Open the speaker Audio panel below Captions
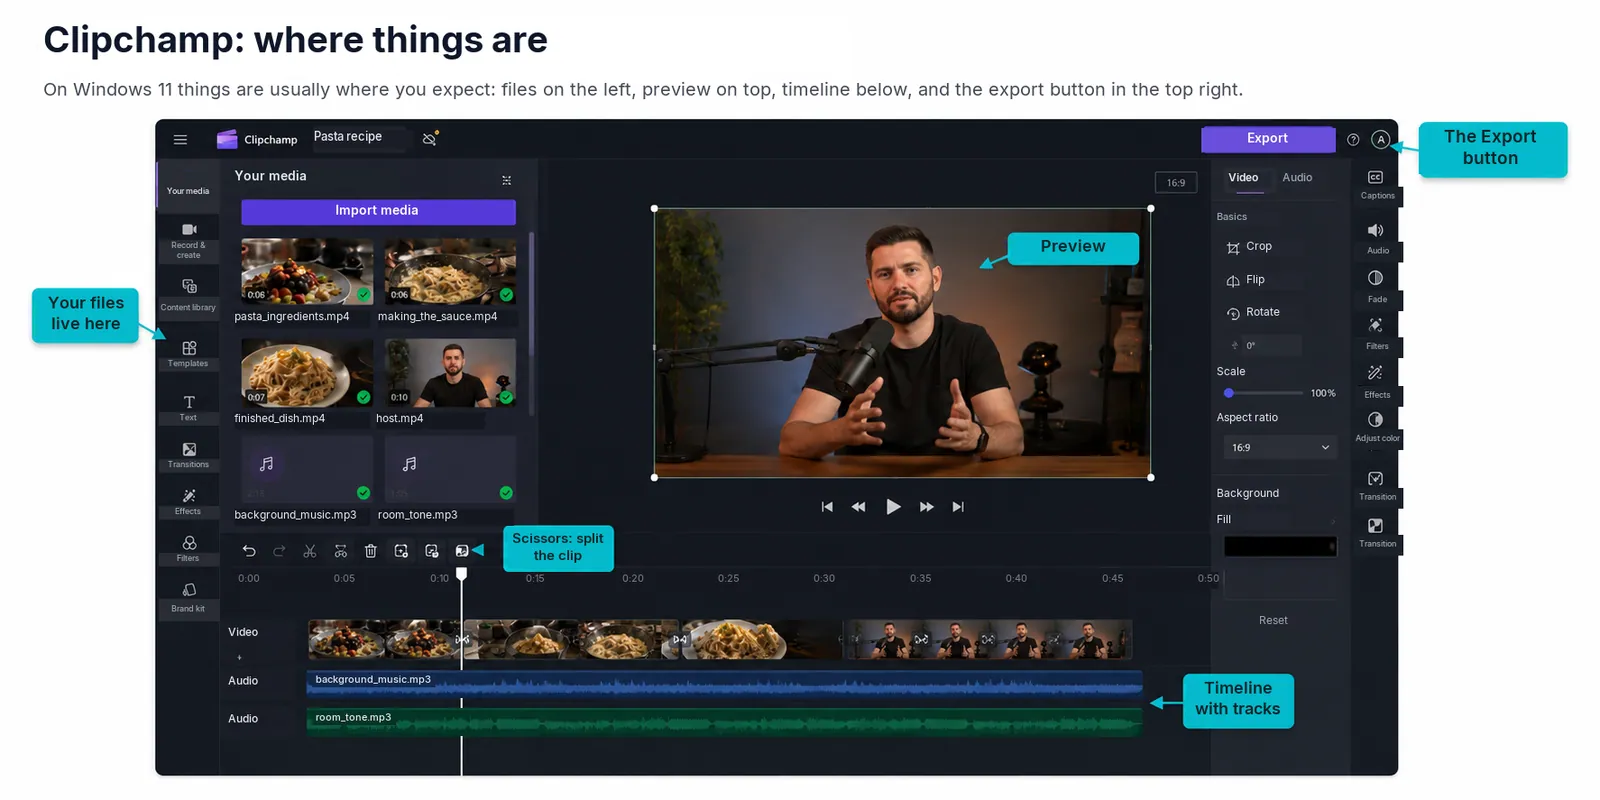This screenshot has width=1600, height=800. tap(1376, 238)
